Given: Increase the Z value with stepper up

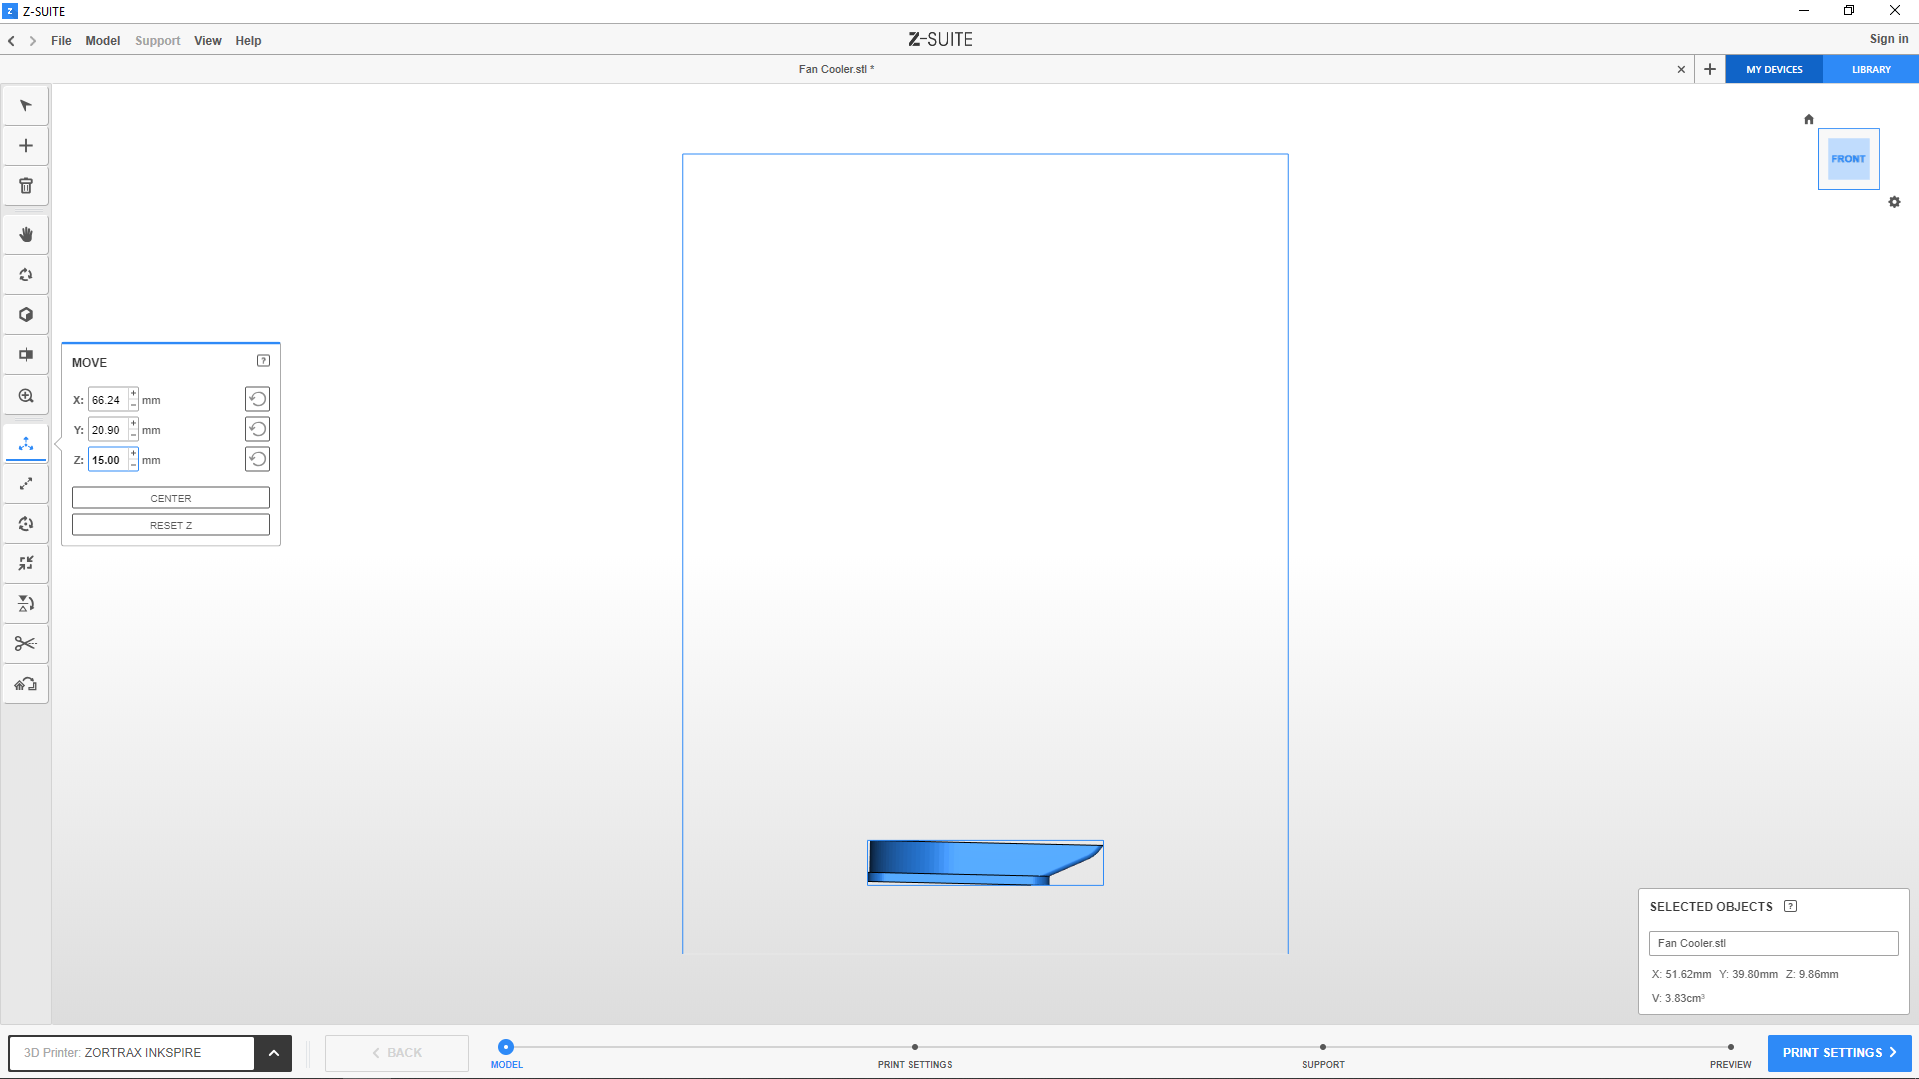Looking at the screenshot, I should (133, 454).
